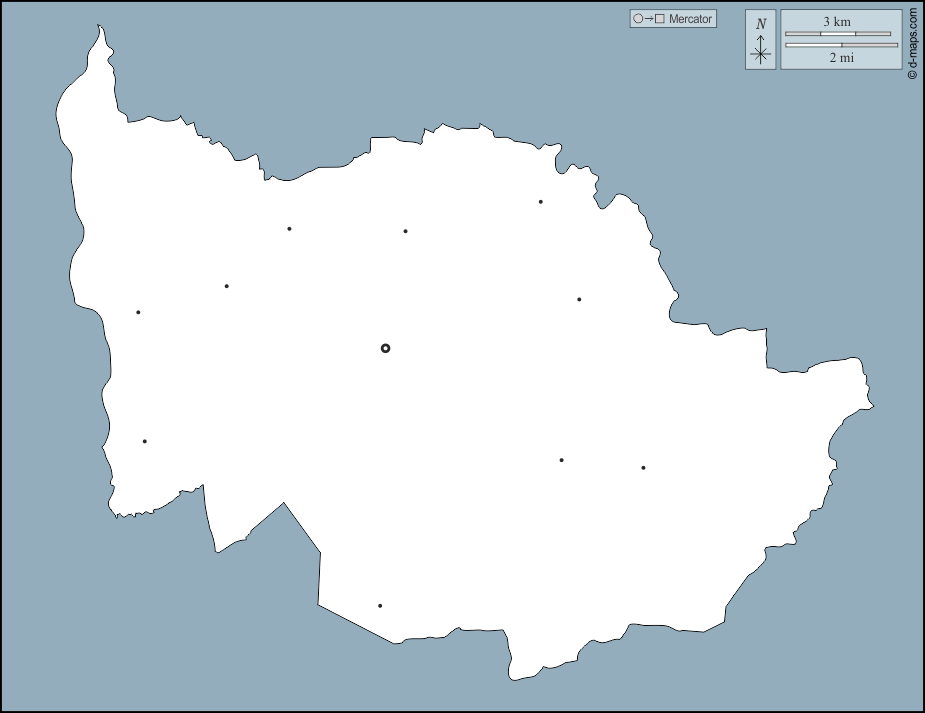Click the 3 km scale label
This screenshot has height=713, width=925.
point(837,21)
